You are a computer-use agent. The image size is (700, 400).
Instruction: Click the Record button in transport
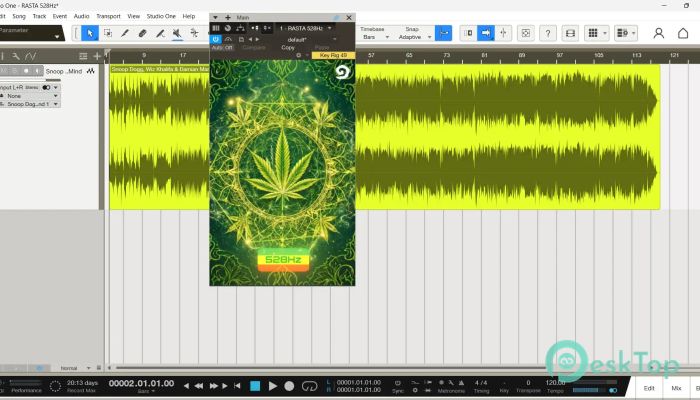point(289,386)
